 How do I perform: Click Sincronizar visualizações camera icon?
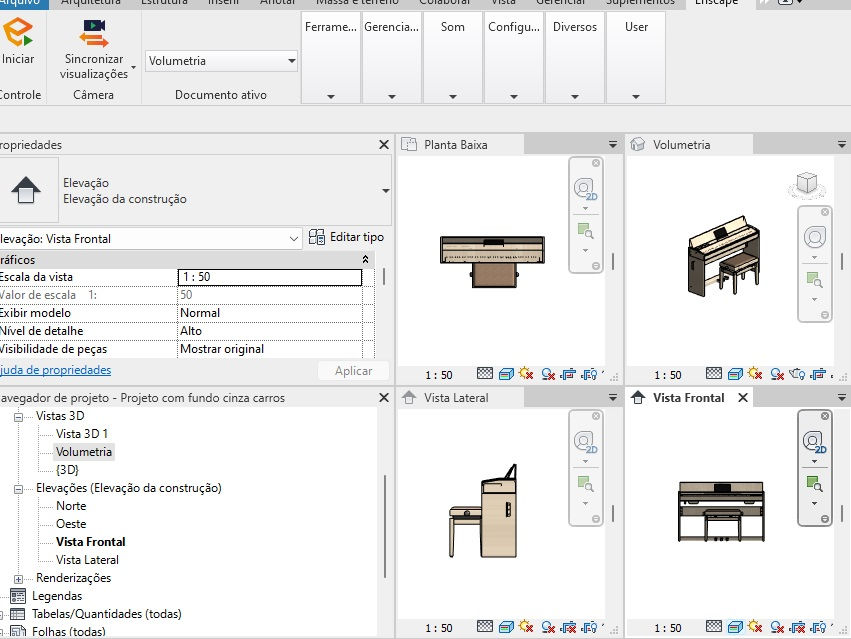(x=94, y=33)
